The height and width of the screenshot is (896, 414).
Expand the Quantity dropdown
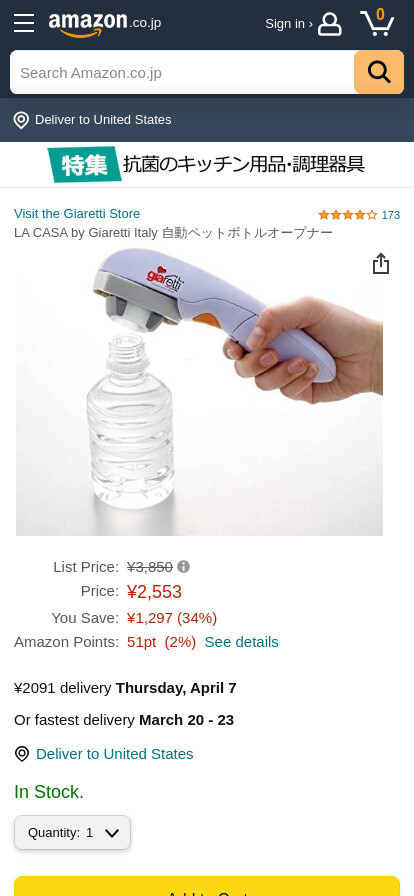73,833
